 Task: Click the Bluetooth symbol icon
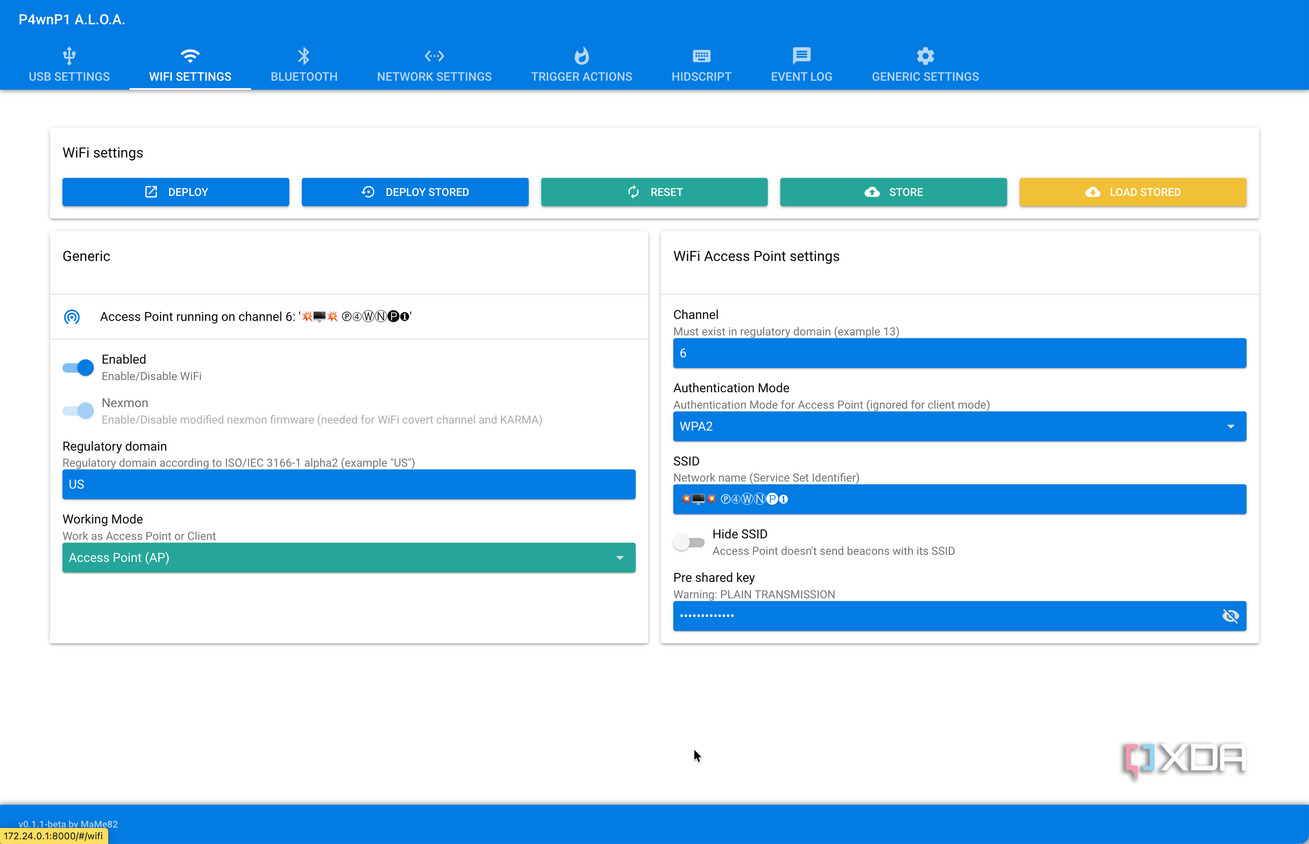[x=304, y=56]
